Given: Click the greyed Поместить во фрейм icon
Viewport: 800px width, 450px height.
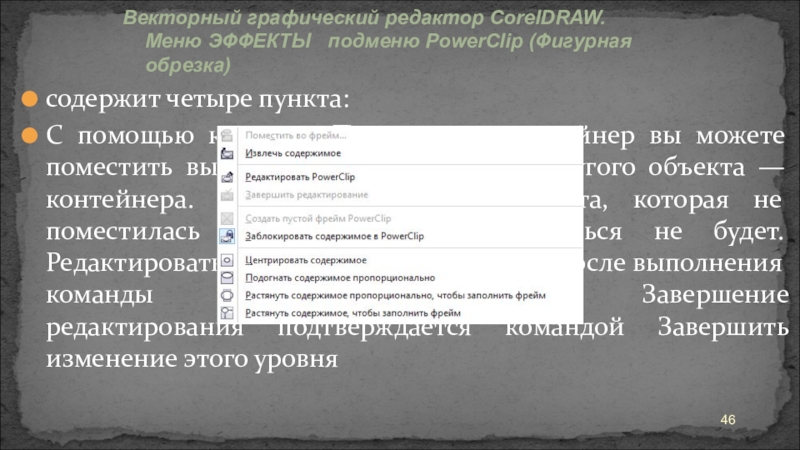Looking at the screenshot, I should tap(227, 135).
